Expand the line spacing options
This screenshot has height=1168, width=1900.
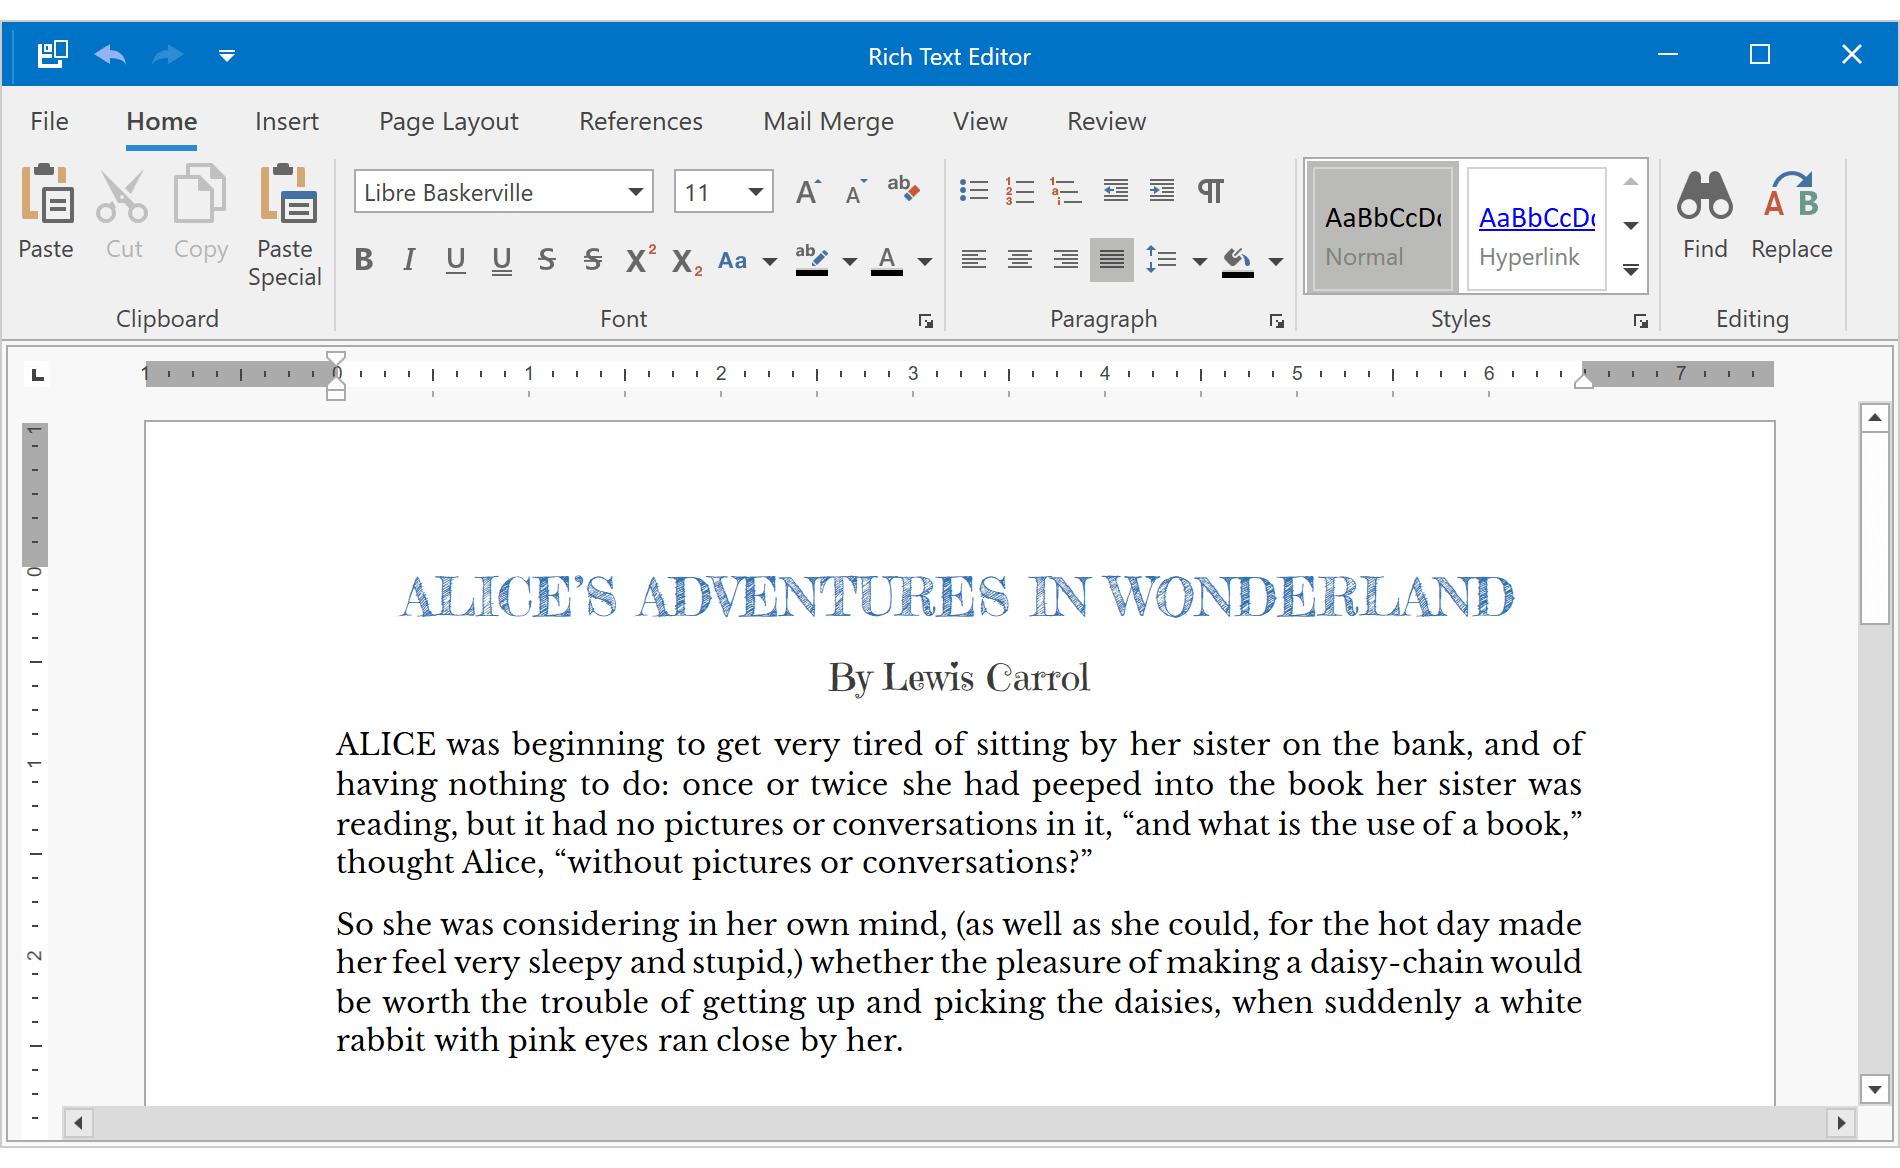pos(1198,260)
